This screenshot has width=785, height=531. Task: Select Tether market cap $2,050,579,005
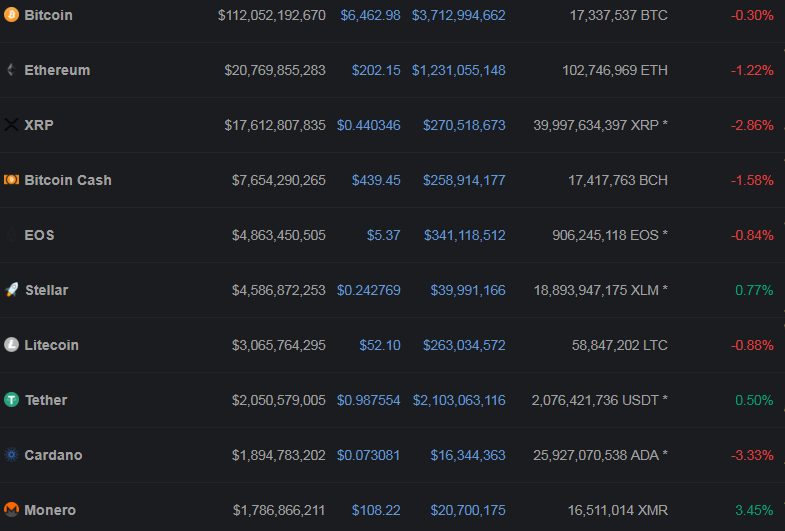tap(279, 401)
